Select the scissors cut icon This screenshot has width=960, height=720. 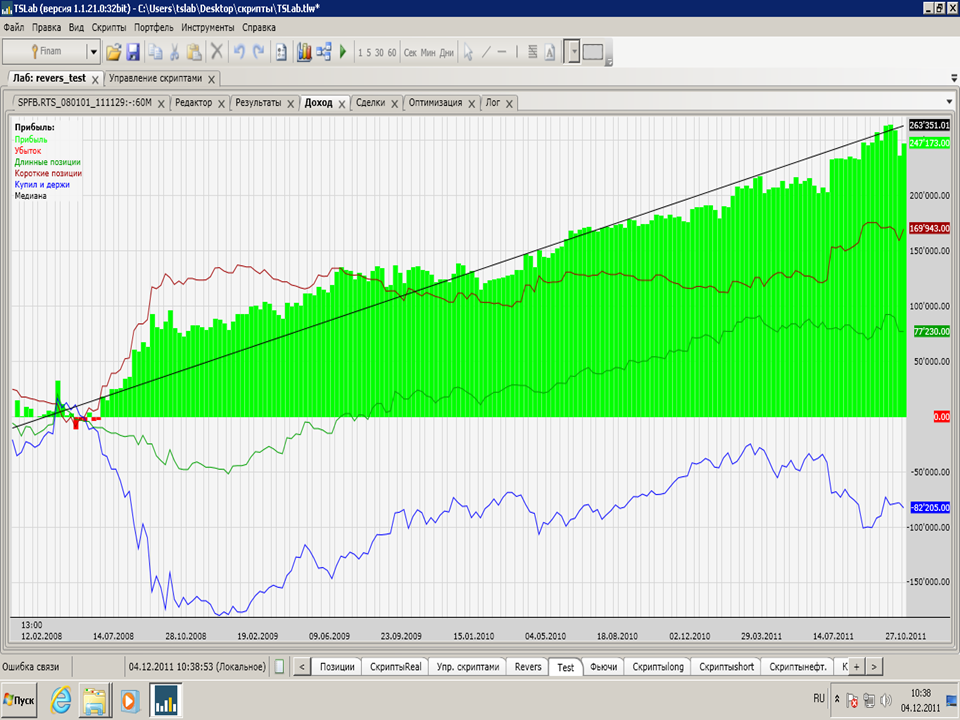point(174,52)
